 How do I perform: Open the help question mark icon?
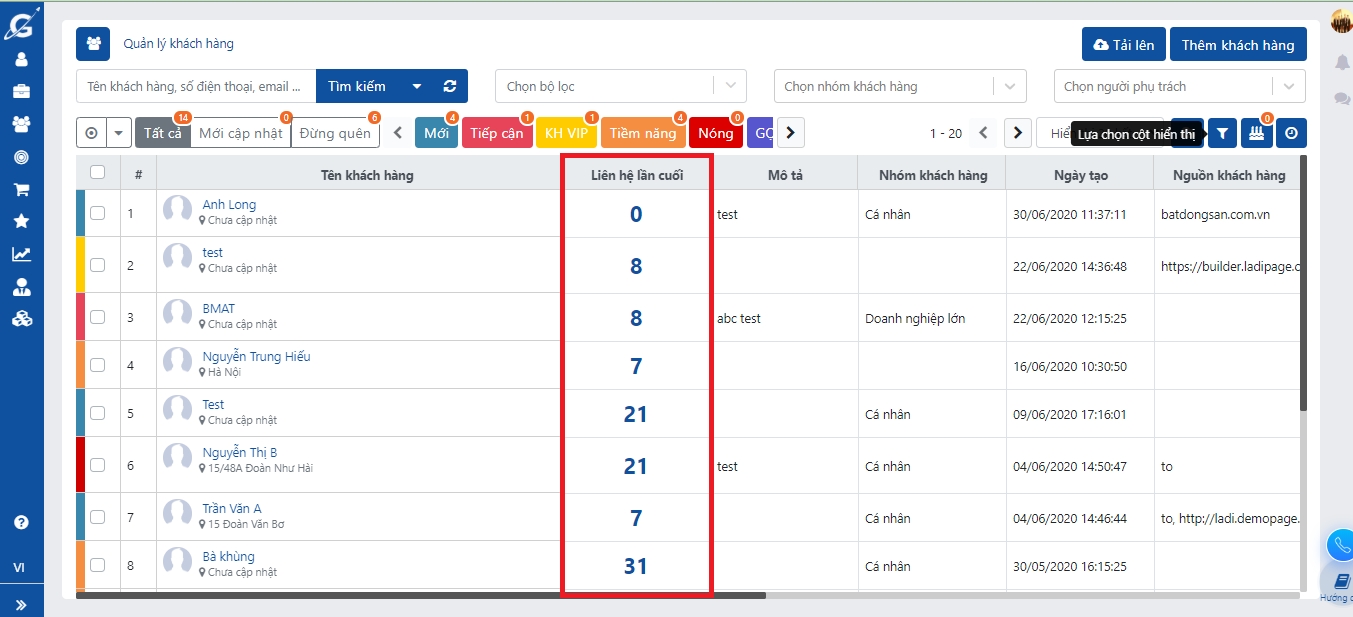pos(21,522)
